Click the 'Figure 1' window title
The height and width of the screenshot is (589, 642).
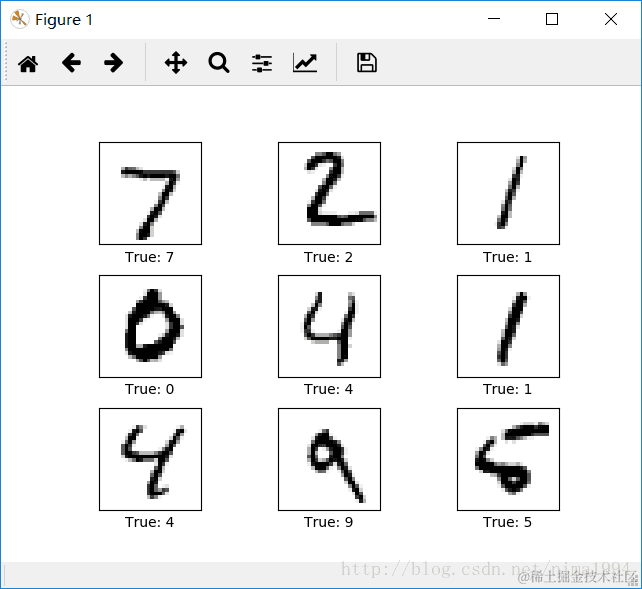(64, 20)
